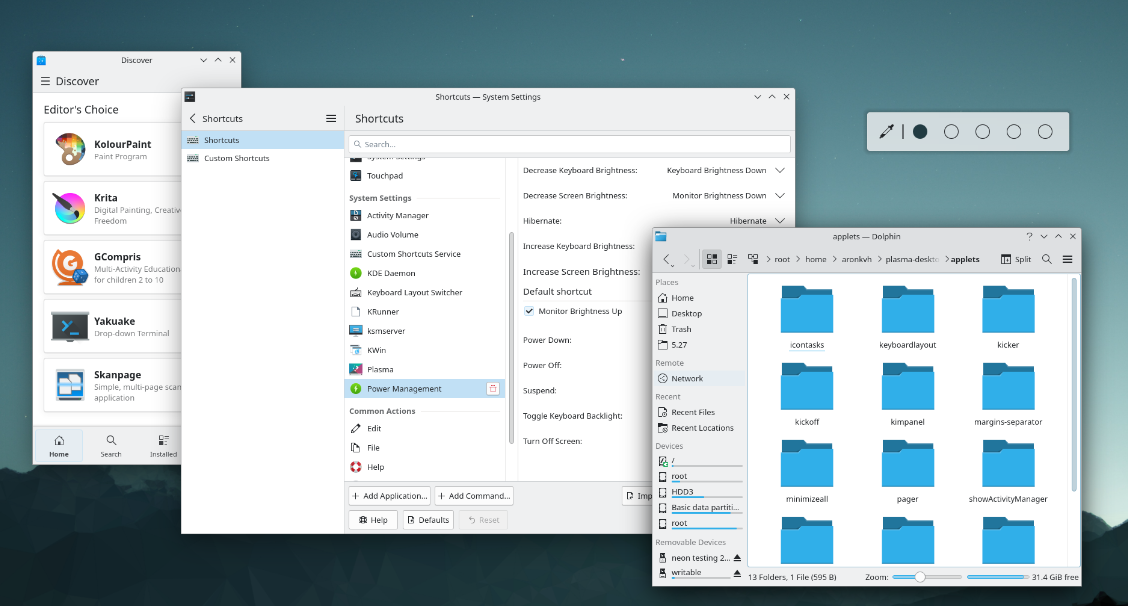The image size is (1128, 606).
Task: Select the Shortcuts sidebar item below the back arrow
Action: point(263,140)
